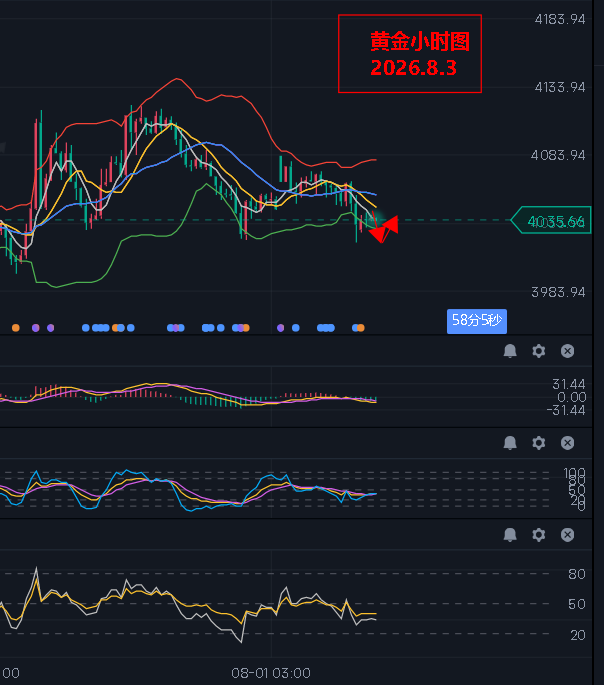Click the bell icon on the KDJ stochastic panel
Image resolution: width=604 pixels, height=685 pixels.
point(510,443)
